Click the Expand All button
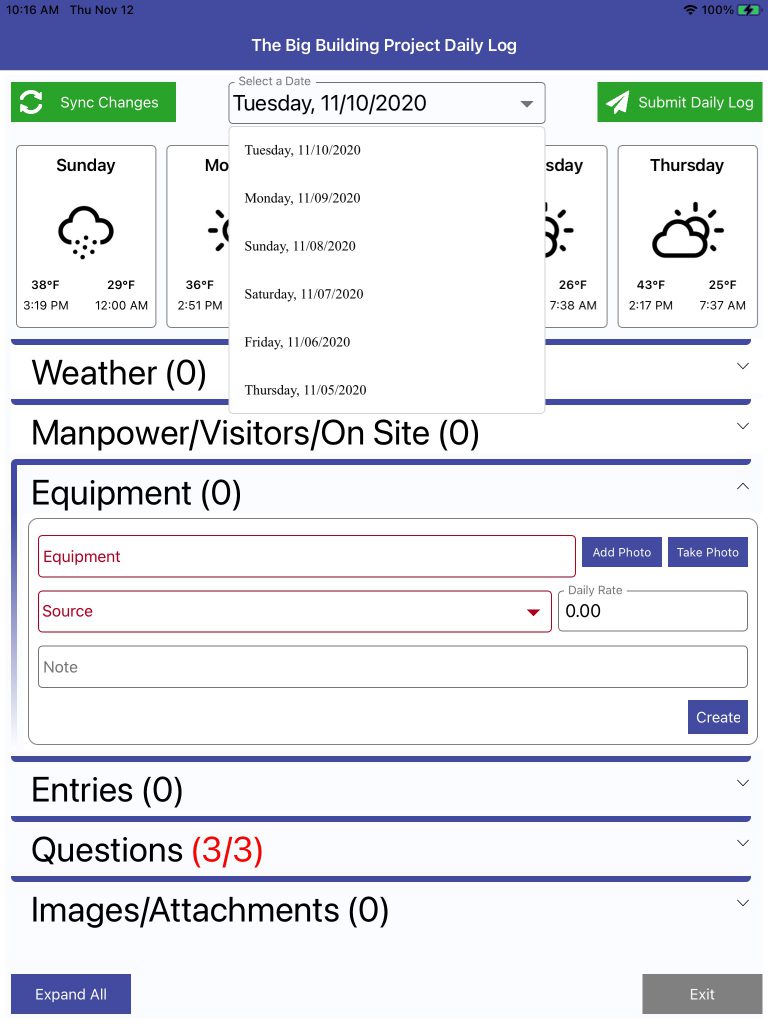 (71, 994)
